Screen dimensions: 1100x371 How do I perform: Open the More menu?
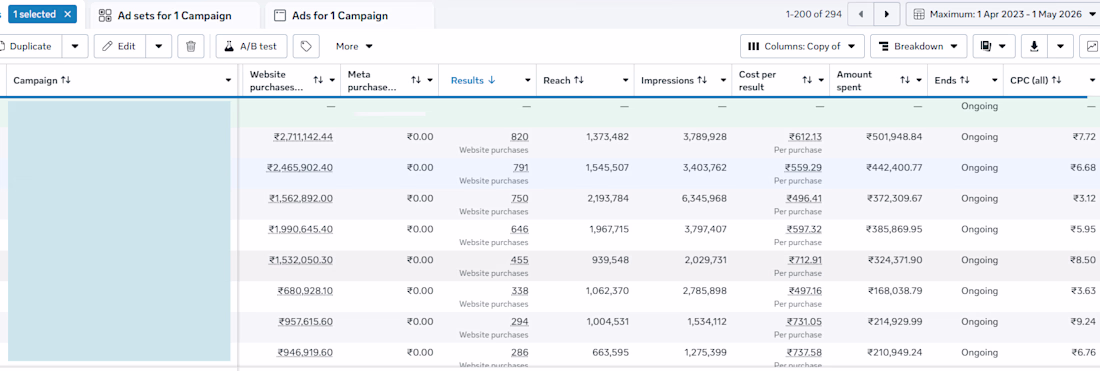[354, 46]
